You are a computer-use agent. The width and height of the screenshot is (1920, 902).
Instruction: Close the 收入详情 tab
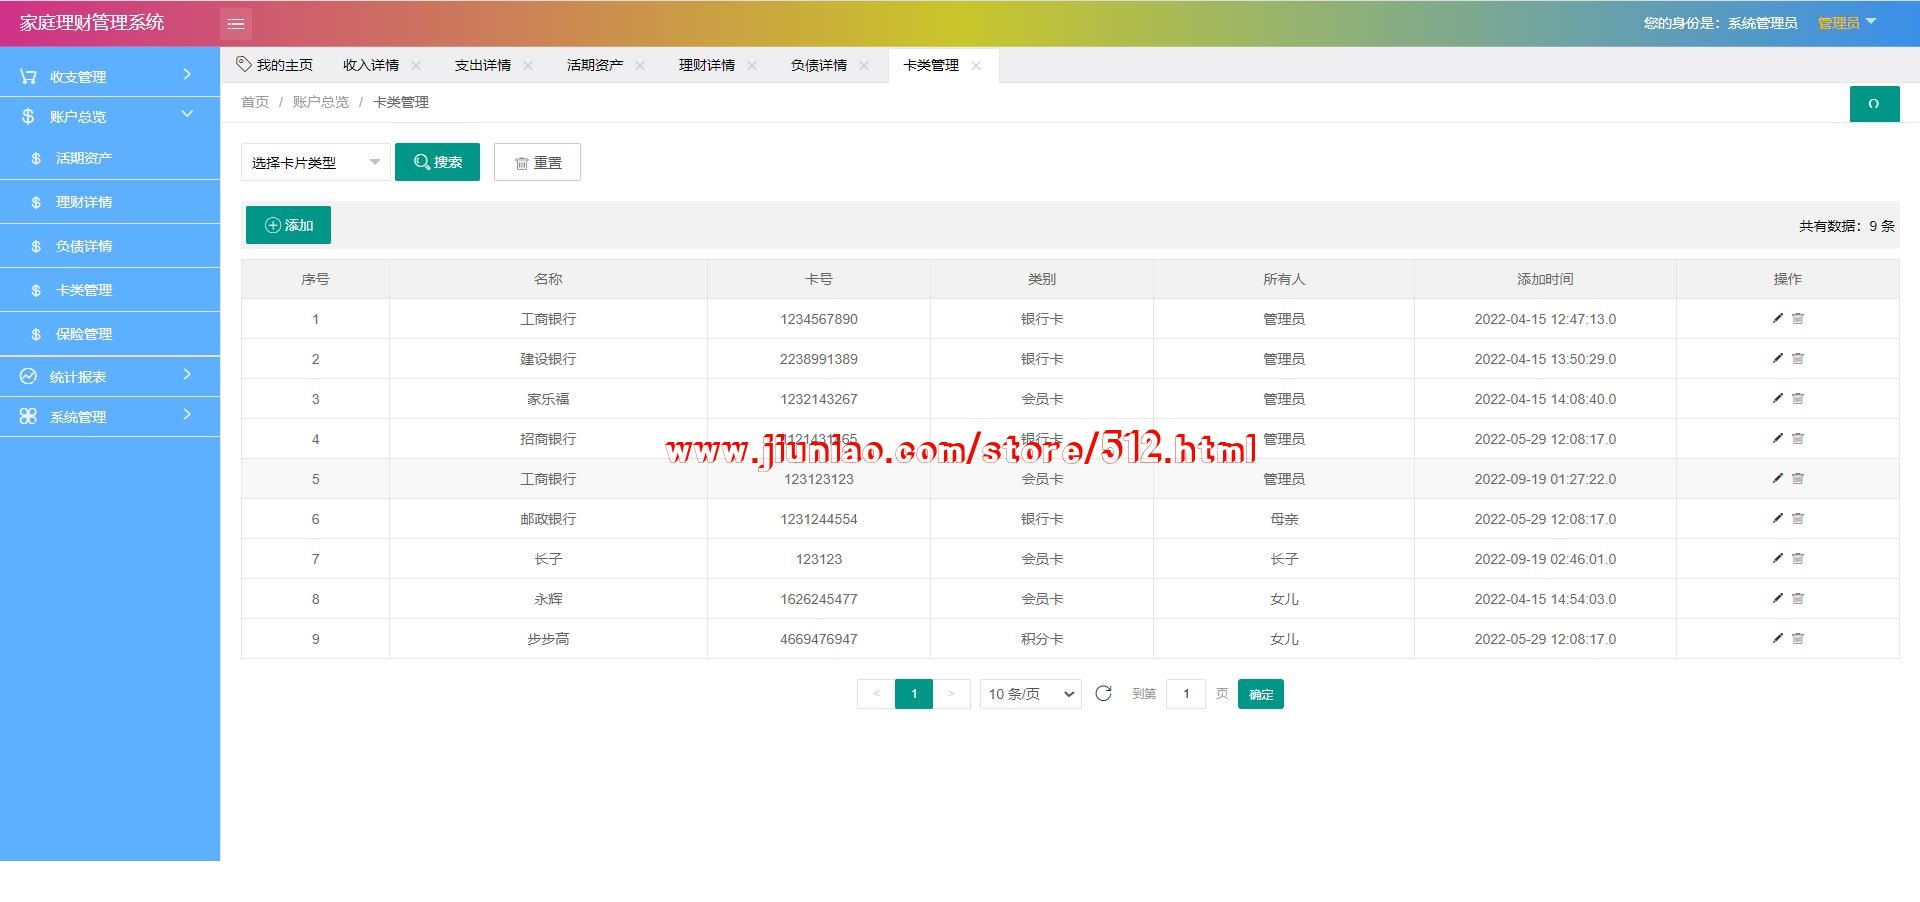416,66
